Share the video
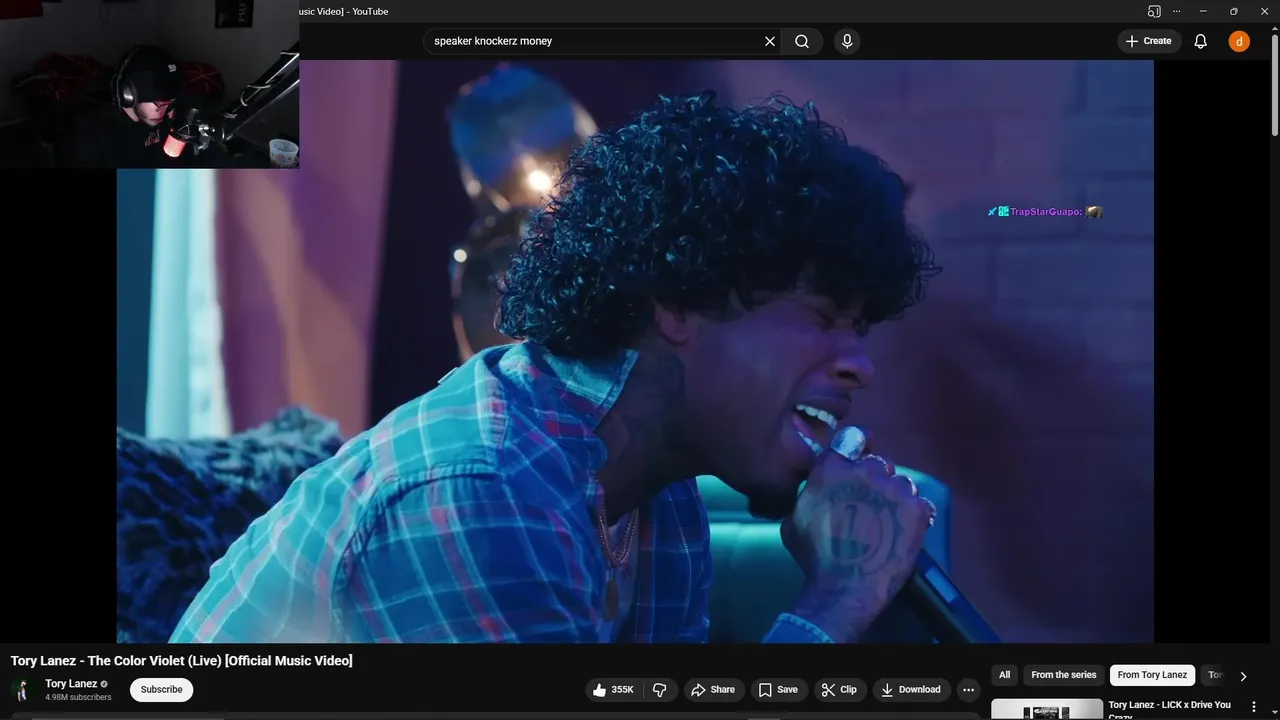This screenshot has width=1280, height=720. click(714, 690)
